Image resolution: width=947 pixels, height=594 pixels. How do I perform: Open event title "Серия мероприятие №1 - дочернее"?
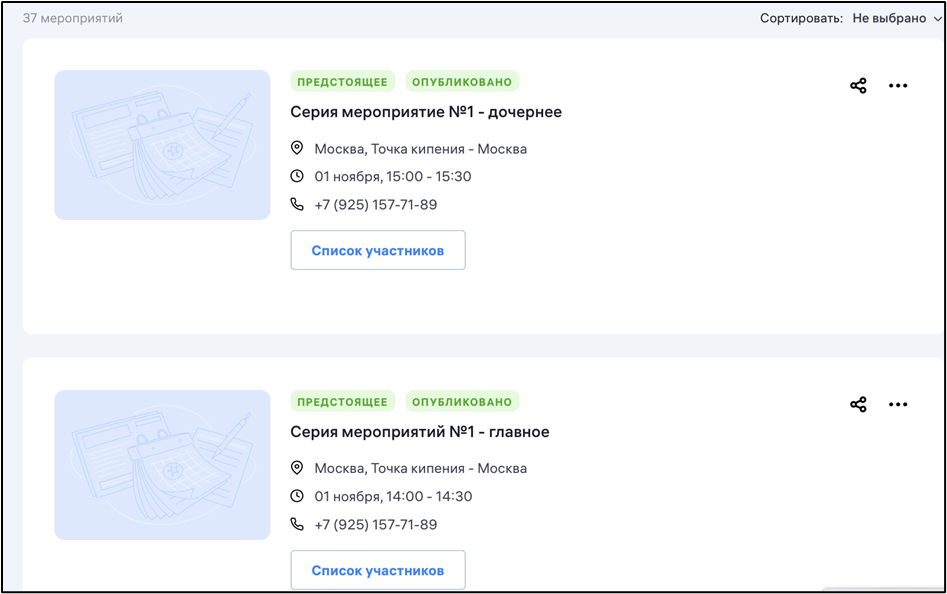coord(426,112)
